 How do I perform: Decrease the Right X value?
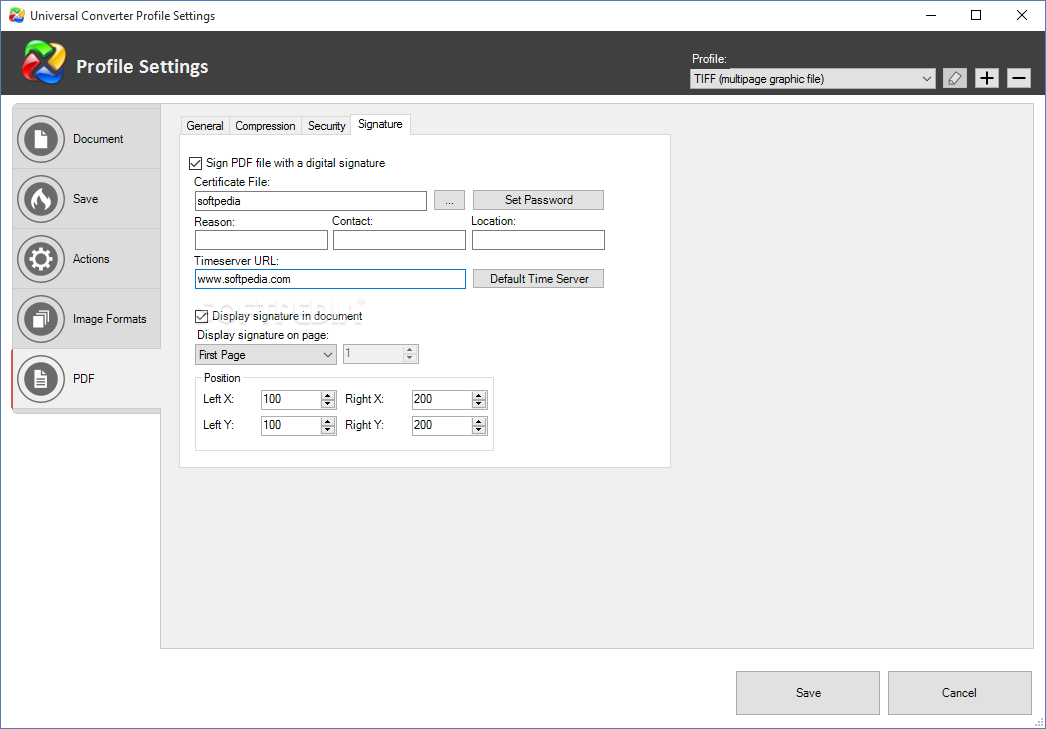478,404
